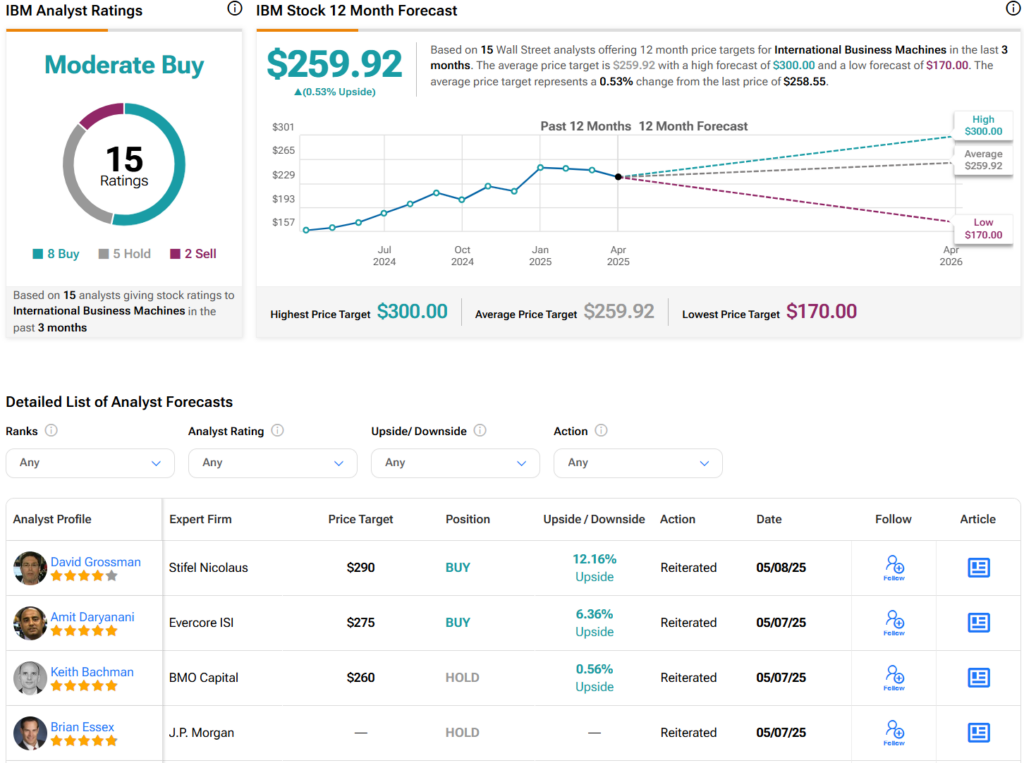1024x763 pixels.
Task: Click HOLD position in J.P. Morgan row
Action: 462,732
